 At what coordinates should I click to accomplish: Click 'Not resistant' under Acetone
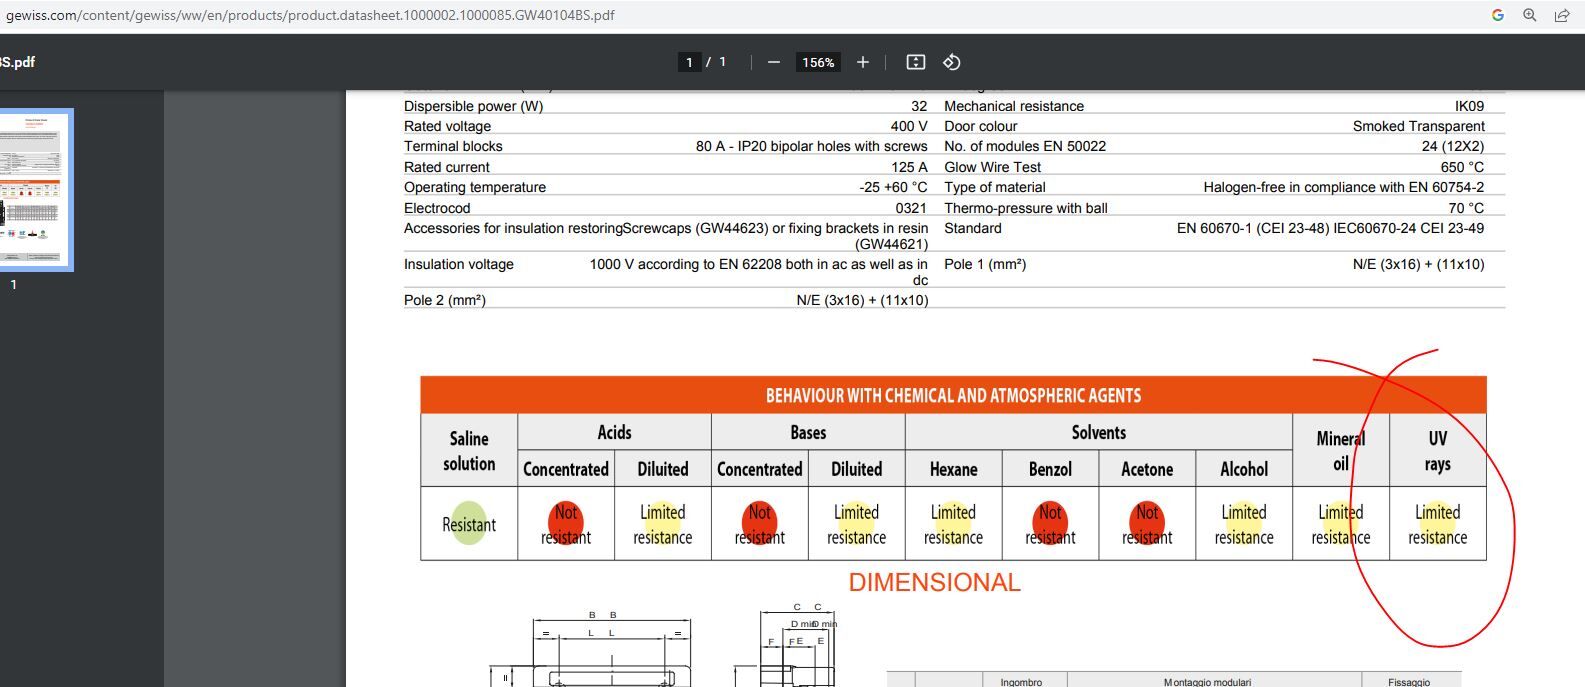coord(1147,524)
